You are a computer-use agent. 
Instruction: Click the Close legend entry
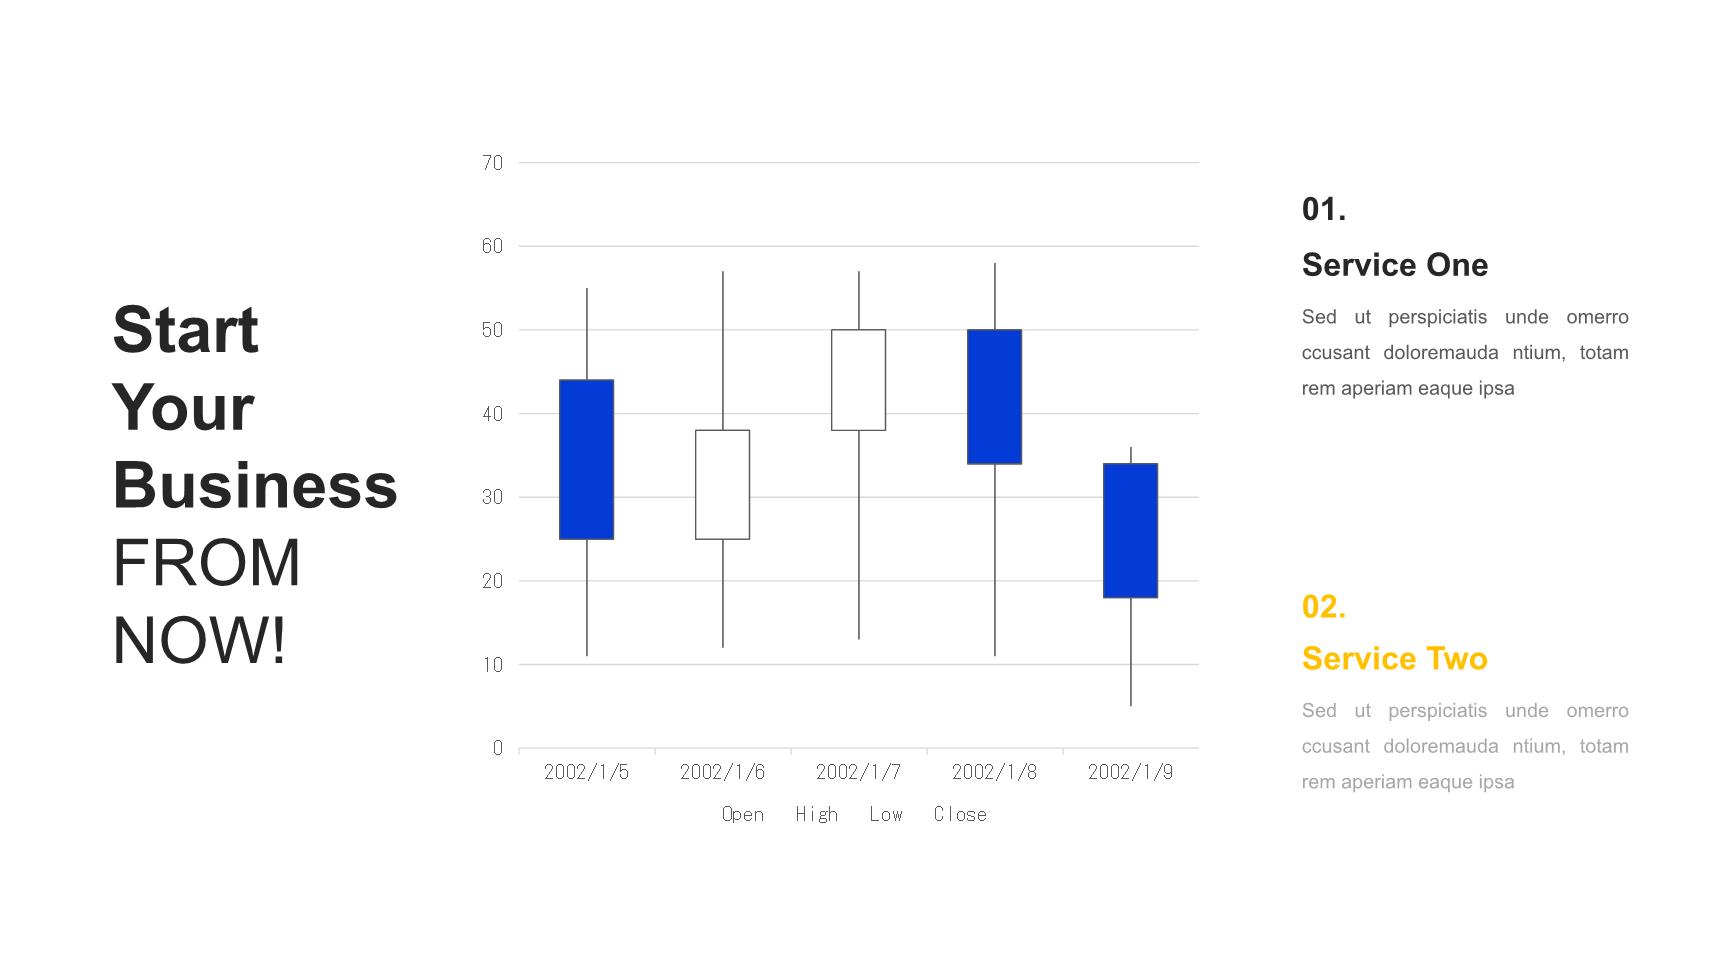point(960,814)
